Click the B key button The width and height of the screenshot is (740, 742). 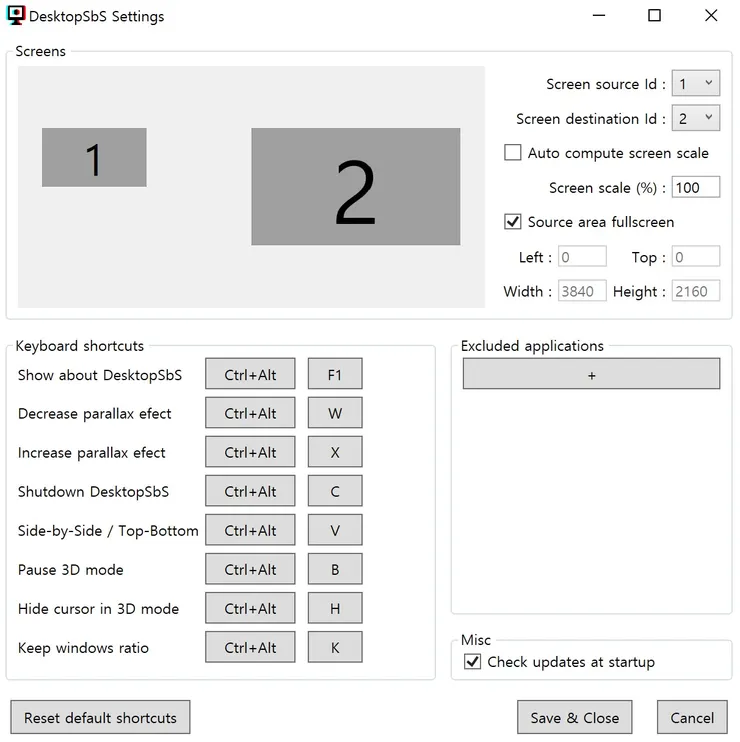(x=335, y=569)
